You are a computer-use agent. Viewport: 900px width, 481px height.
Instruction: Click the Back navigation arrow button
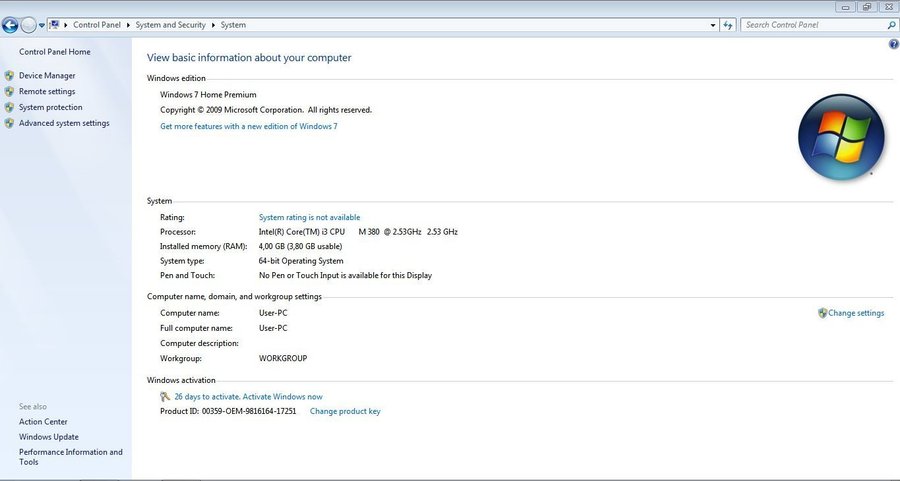click(x=10, y=25)
